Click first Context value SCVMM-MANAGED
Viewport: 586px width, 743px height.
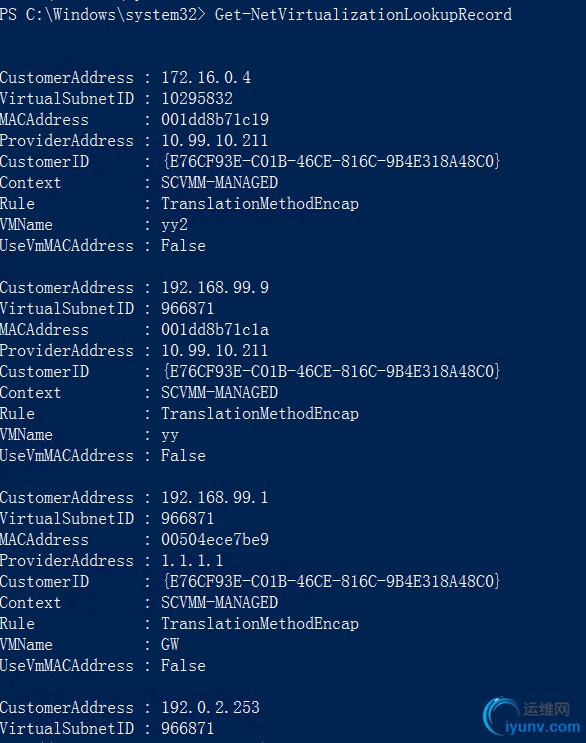coord(219,182)
